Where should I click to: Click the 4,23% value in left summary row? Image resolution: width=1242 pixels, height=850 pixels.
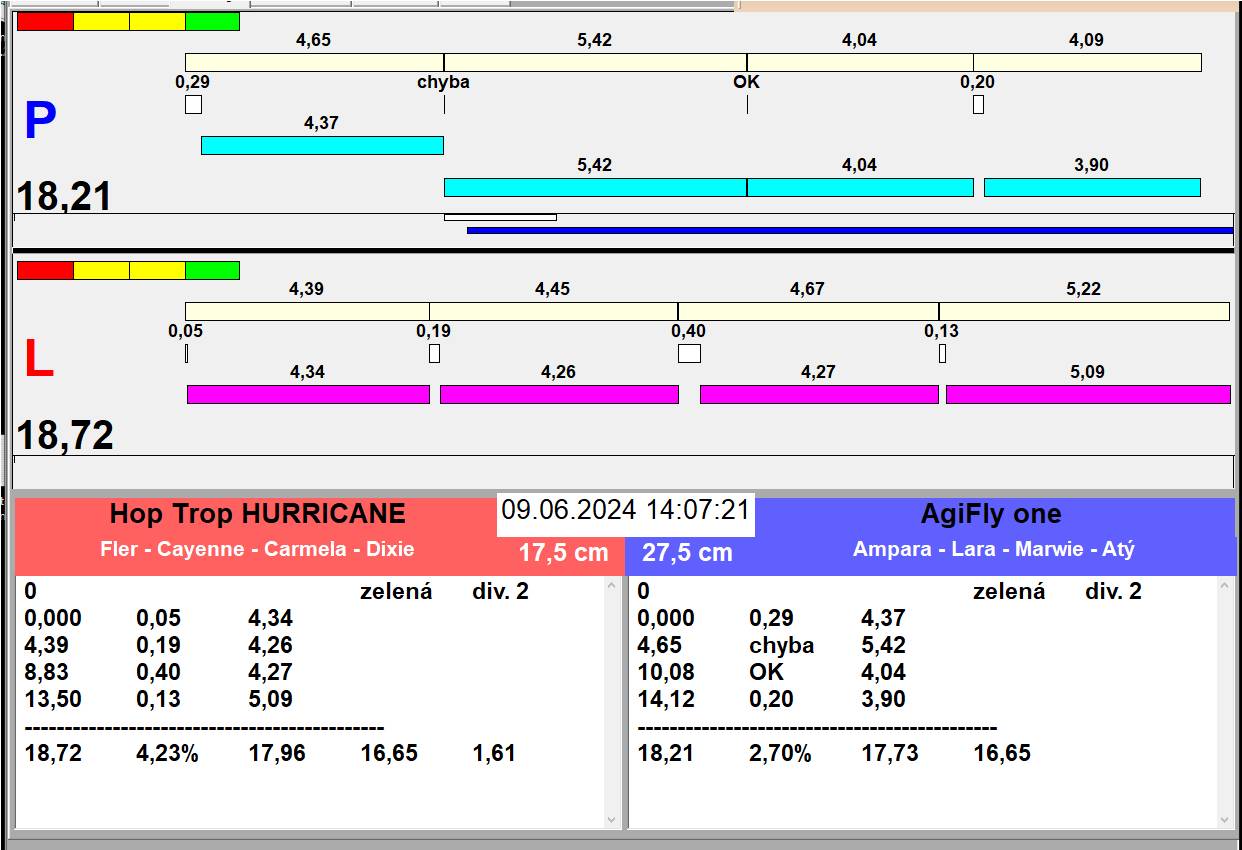(167, 753)
